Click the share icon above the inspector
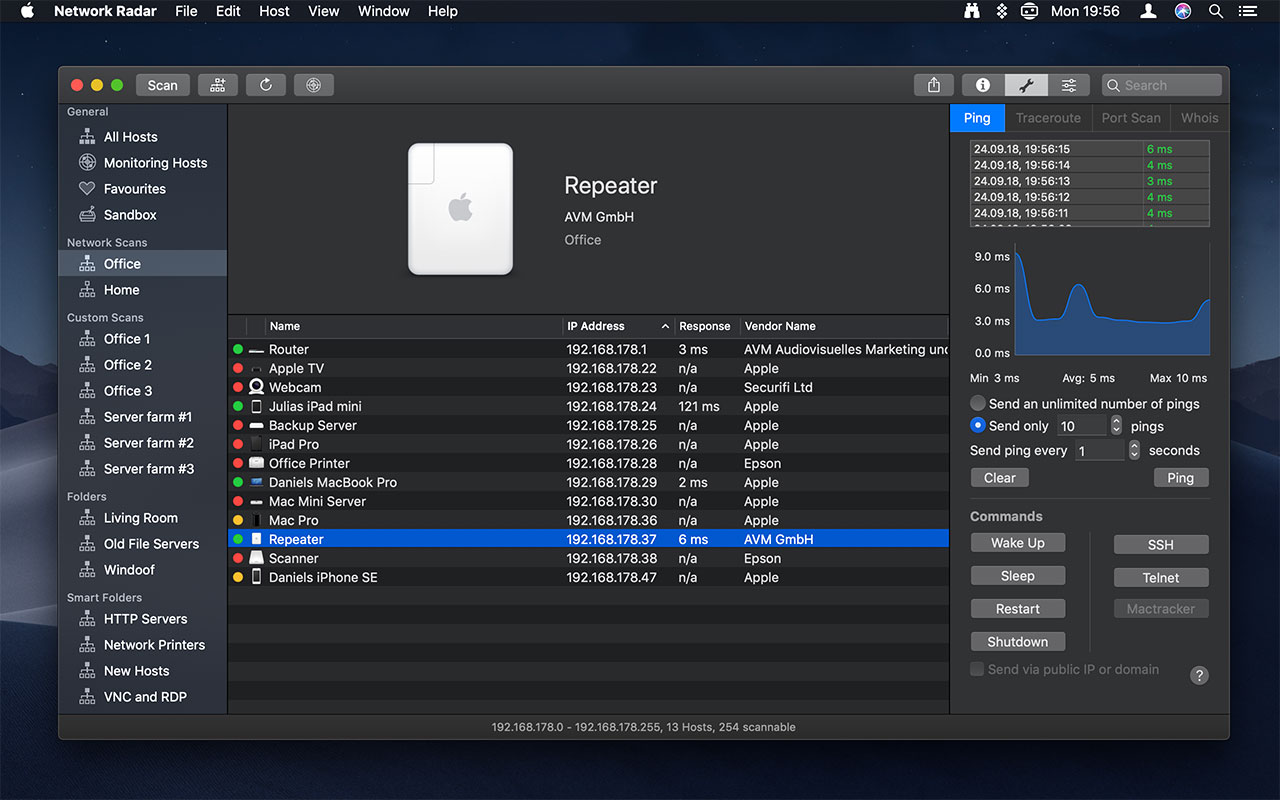This screenshot has height=800, width=1280. point(933,85)
